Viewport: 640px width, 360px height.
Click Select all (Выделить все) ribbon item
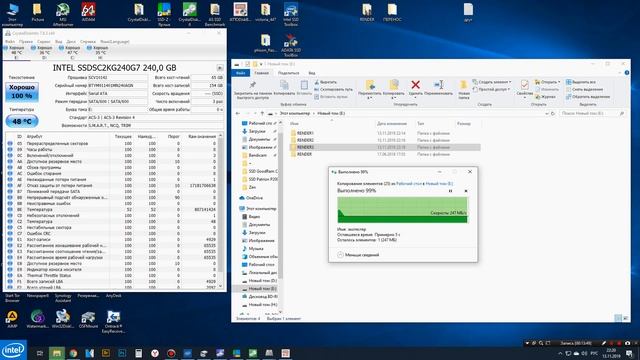(581, 82)
